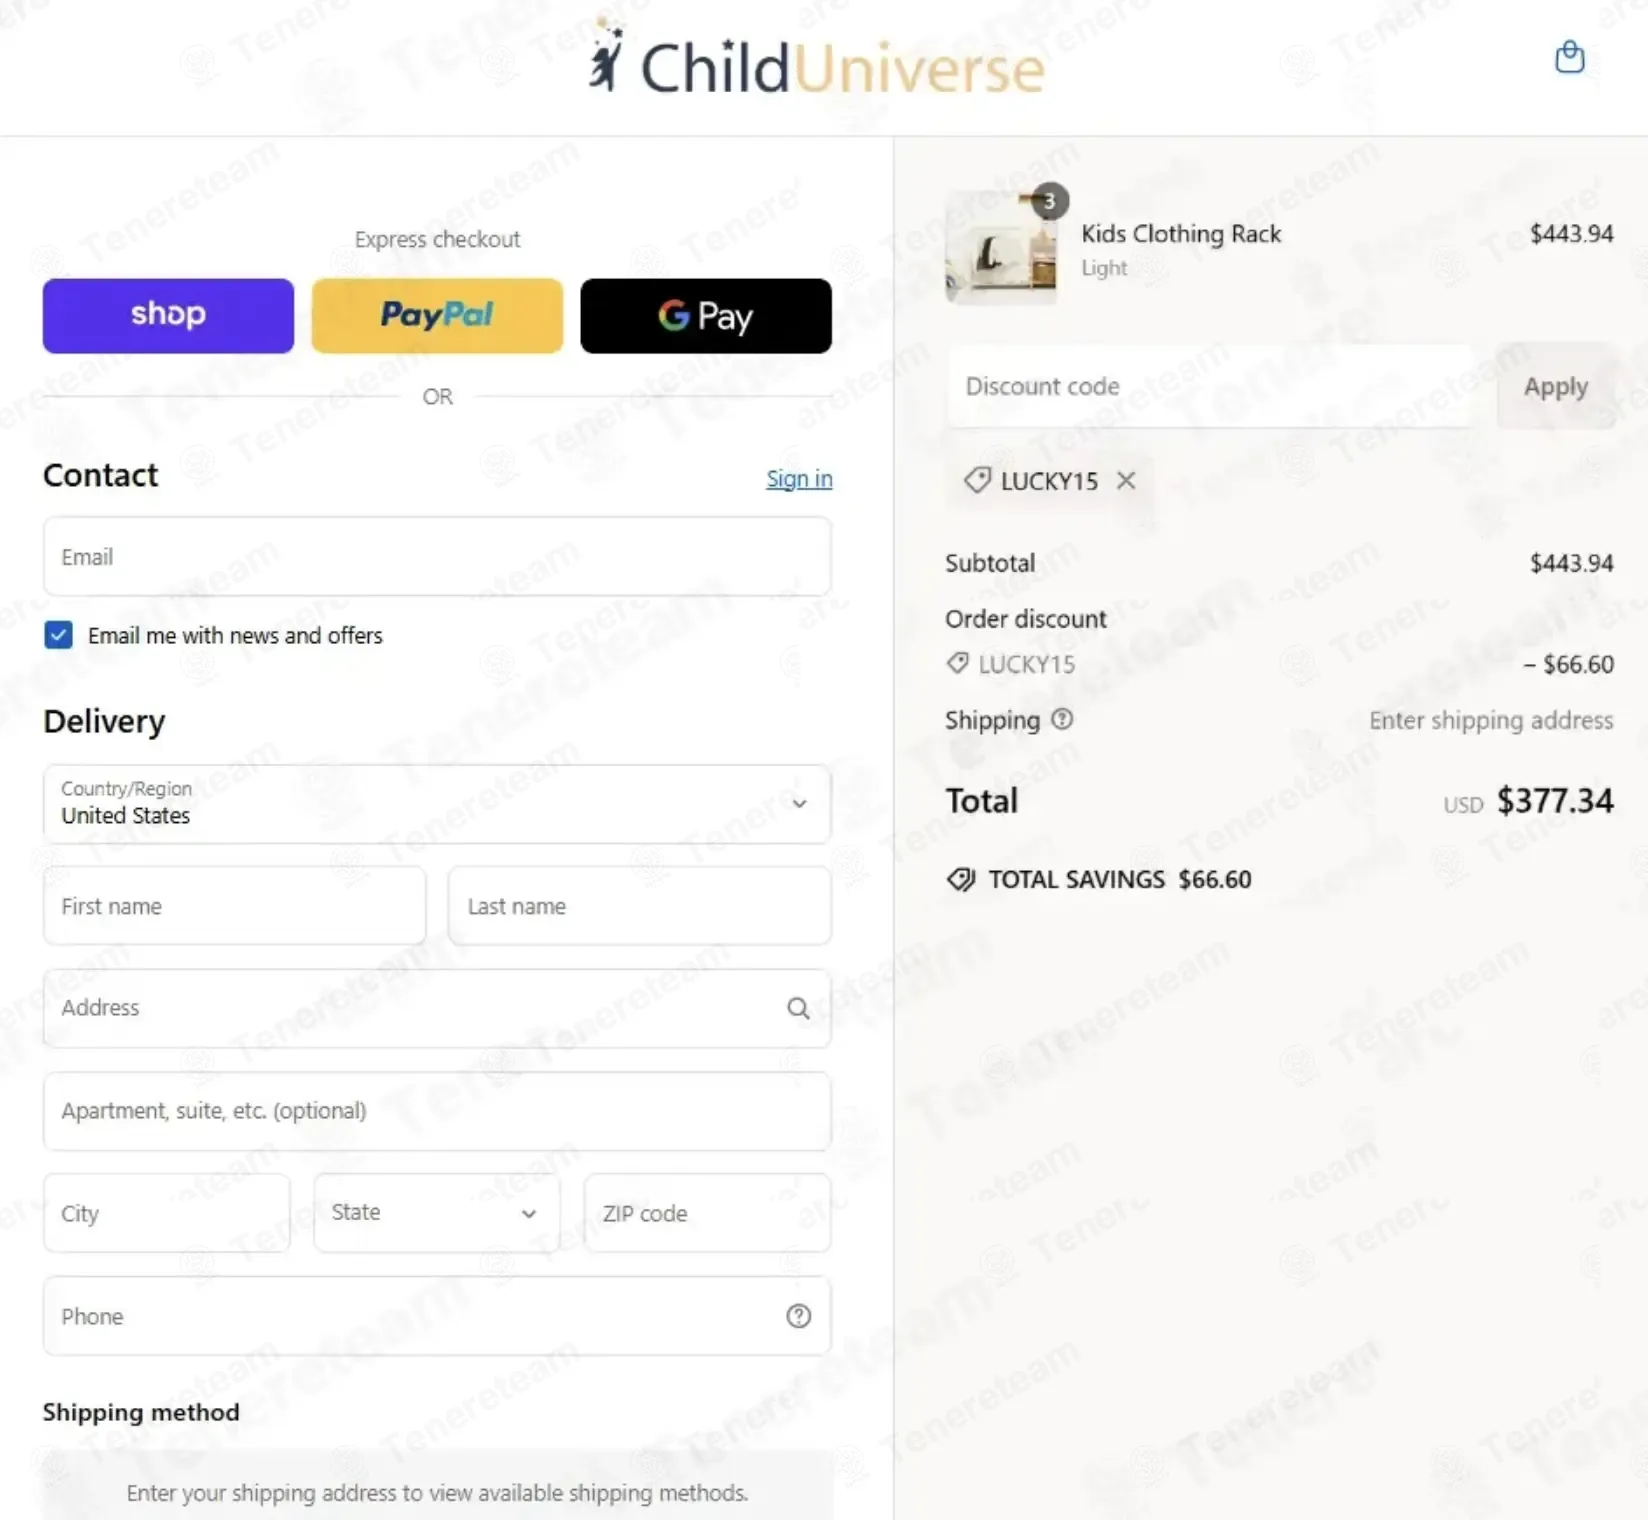Open the shopping bag cart icon

1569,57
